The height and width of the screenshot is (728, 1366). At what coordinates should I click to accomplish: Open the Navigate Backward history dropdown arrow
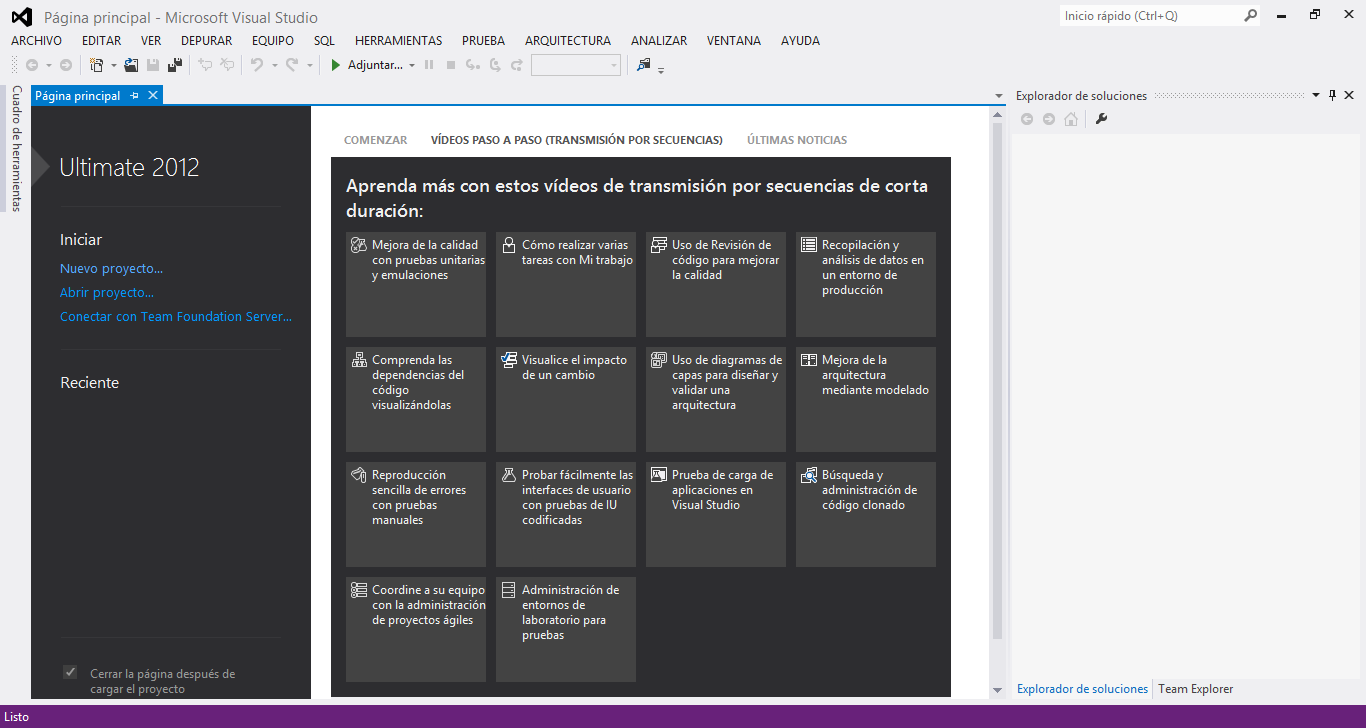[x=49, y=66]
